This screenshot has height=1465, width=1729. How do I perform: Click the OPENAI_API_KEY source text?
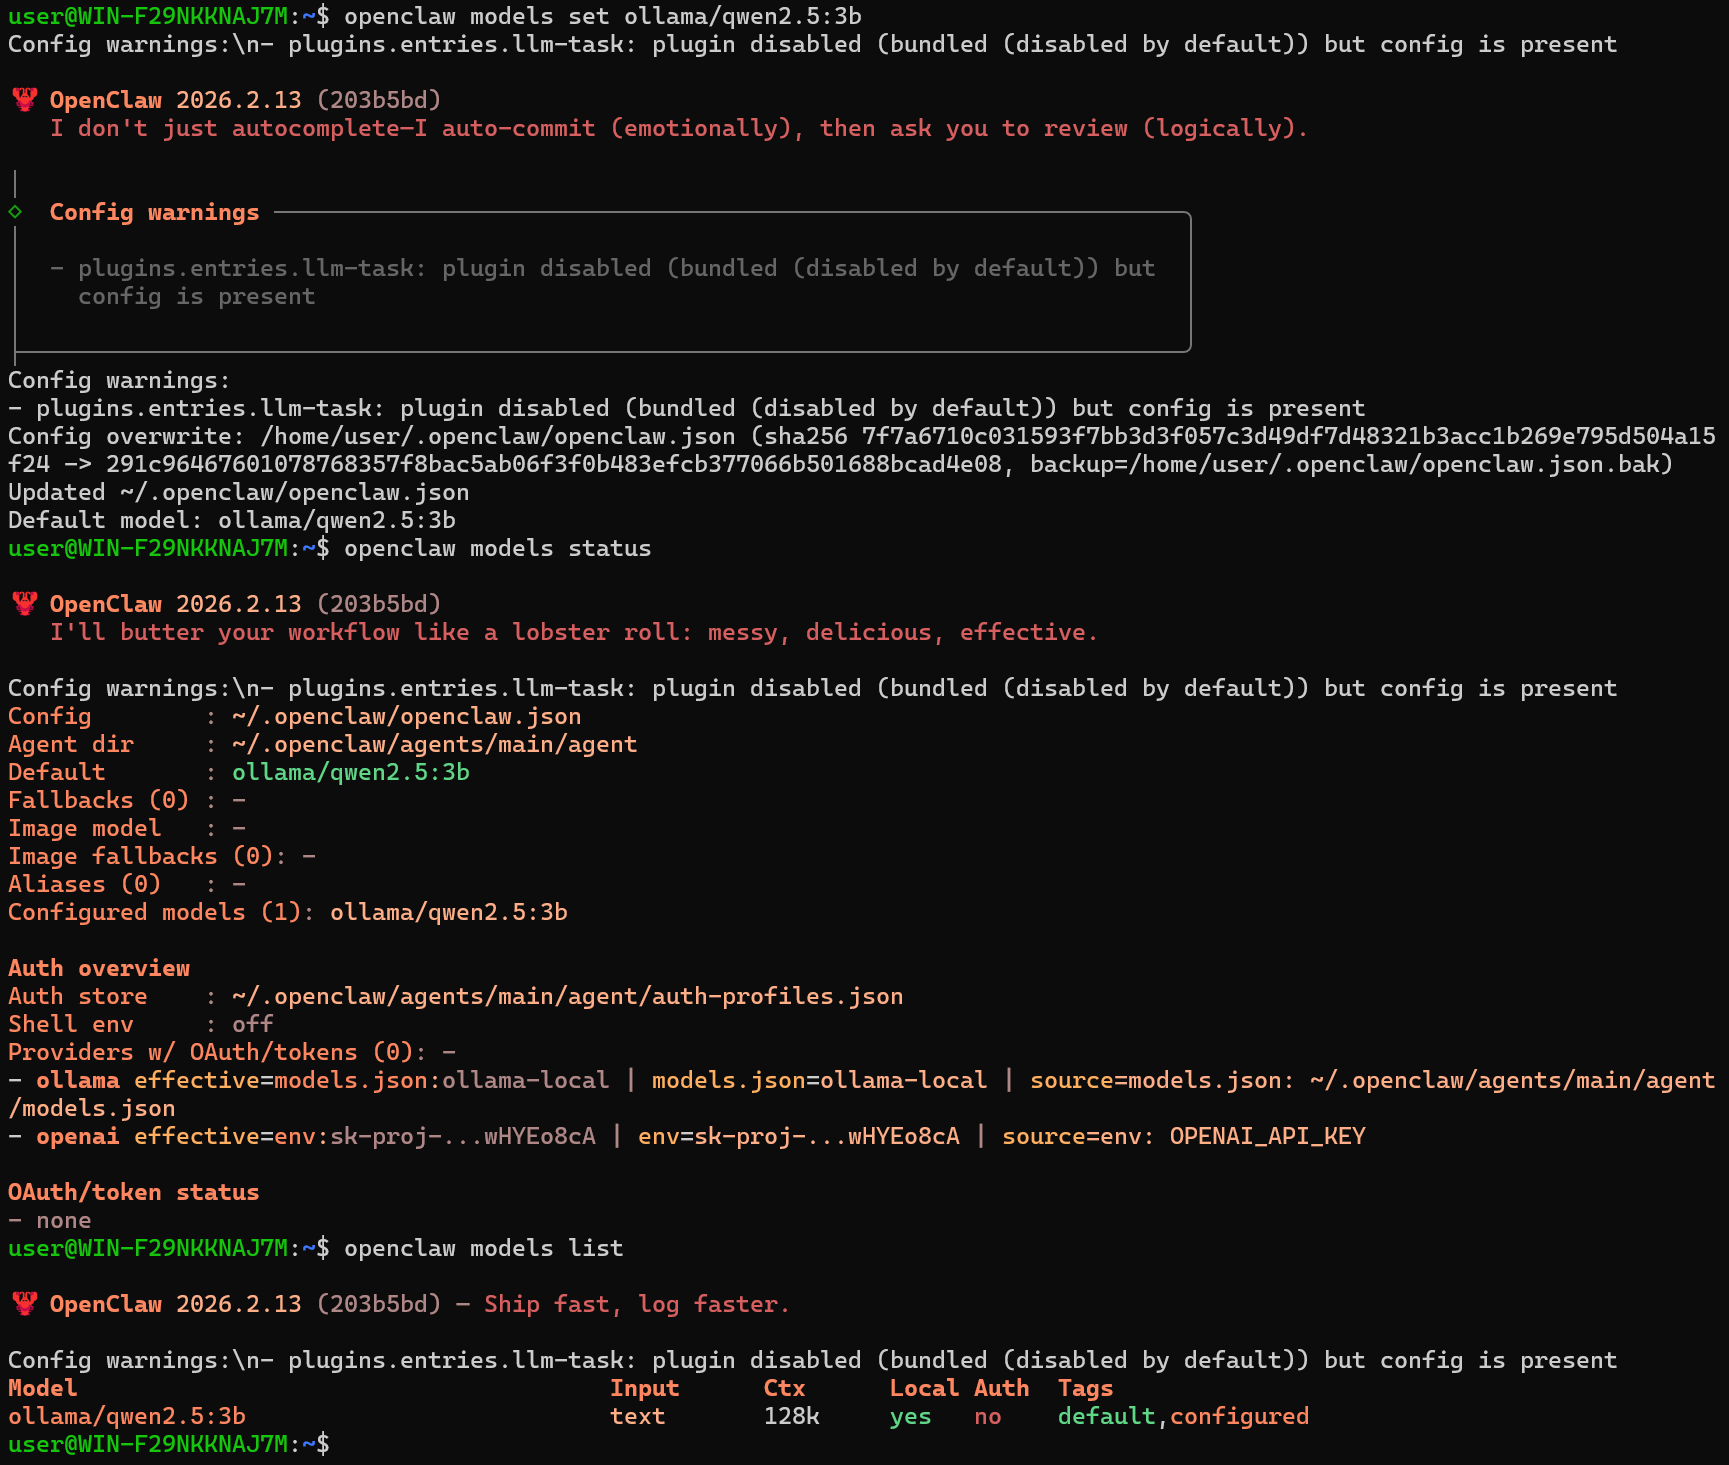pos(1267,1136)
